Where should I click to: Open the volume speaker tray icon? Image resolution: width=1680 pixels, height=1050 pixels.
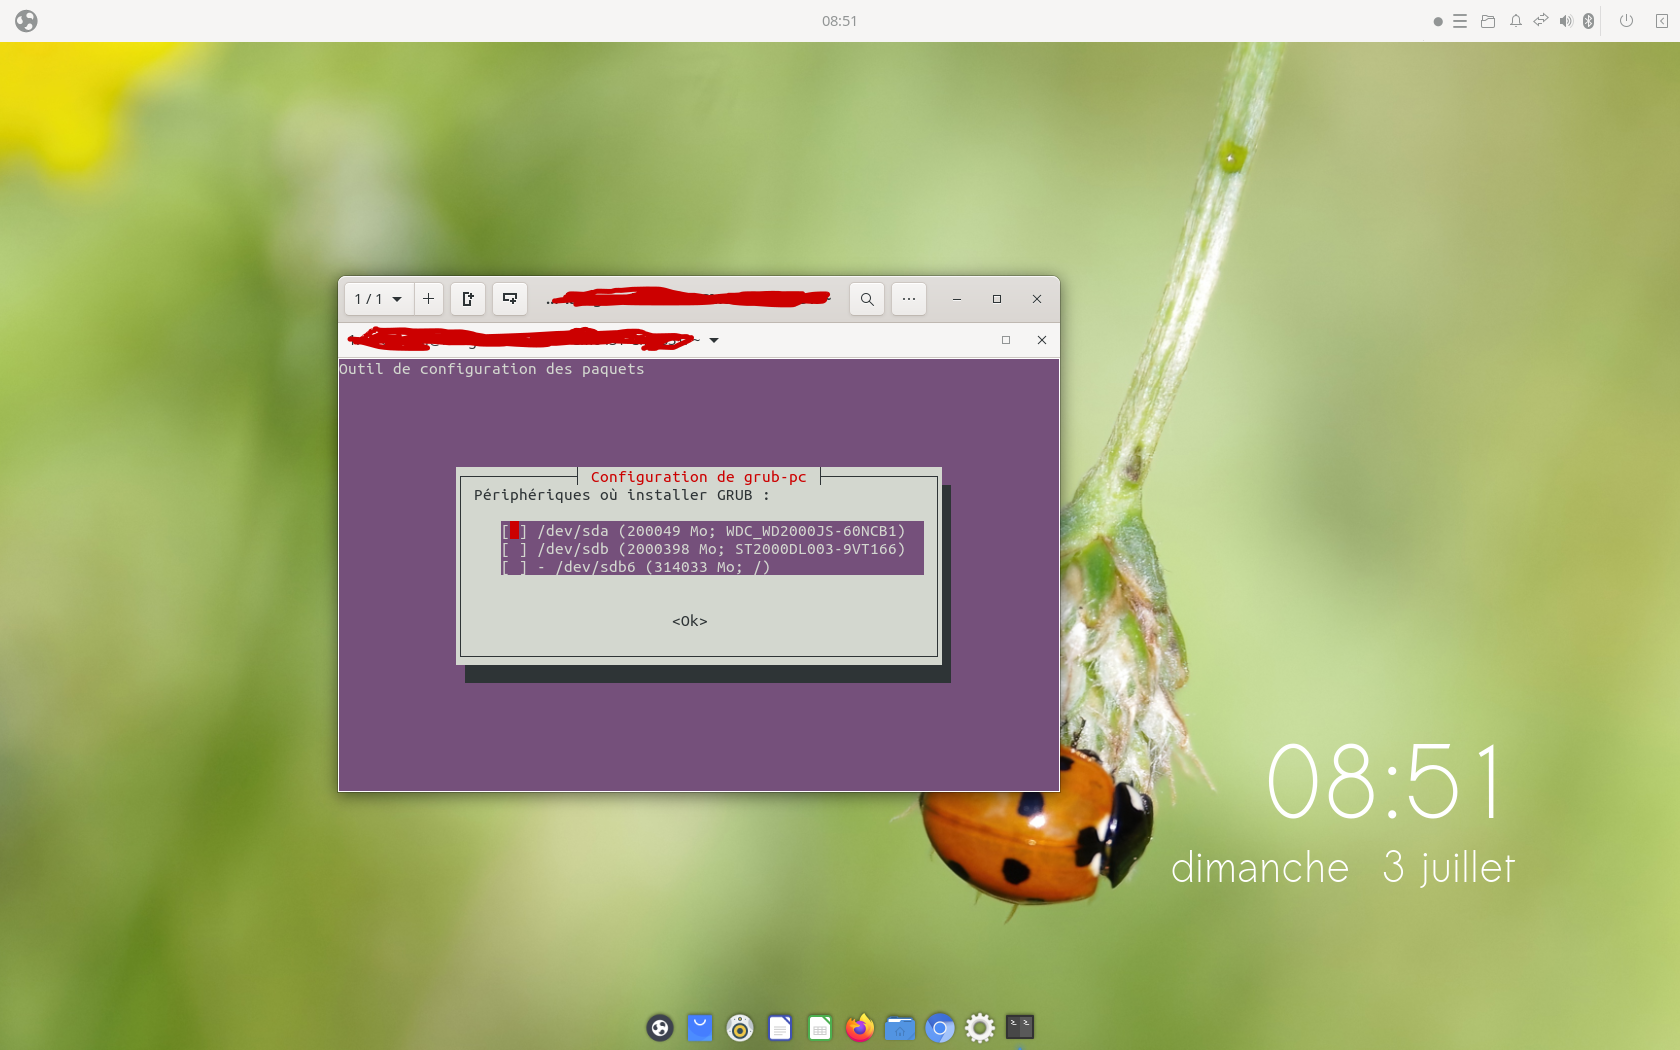[x=1566, y=21]
